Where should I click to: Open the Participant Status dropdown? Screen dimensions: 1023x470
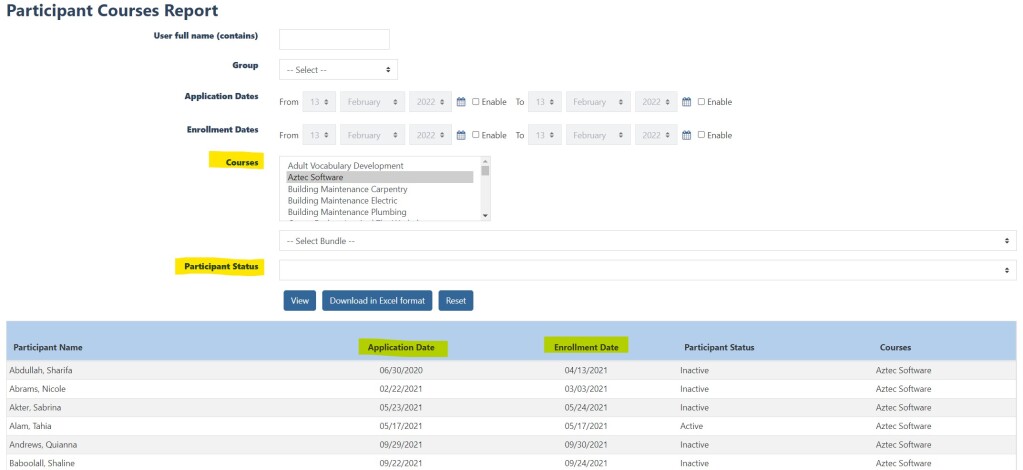(646, 270)
